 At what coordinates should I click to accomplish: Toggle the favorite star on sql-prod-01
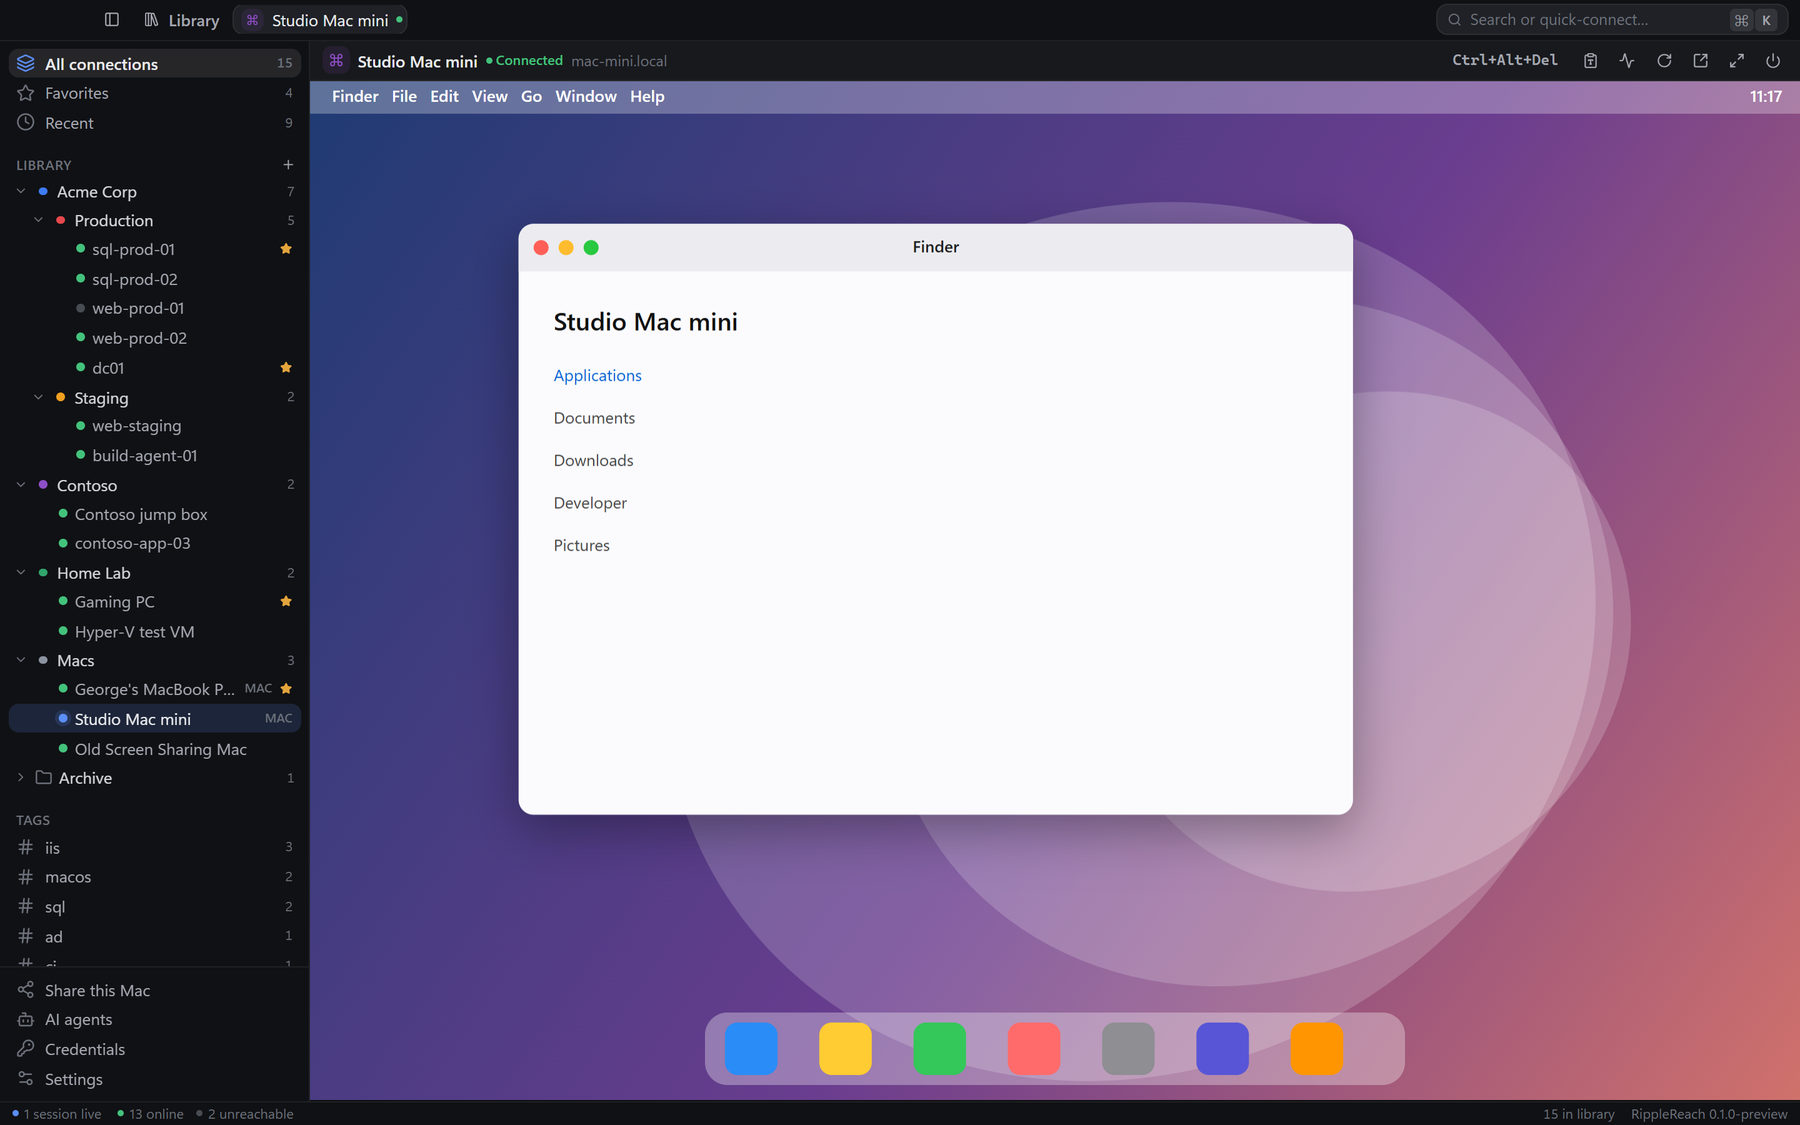(286, 249)
